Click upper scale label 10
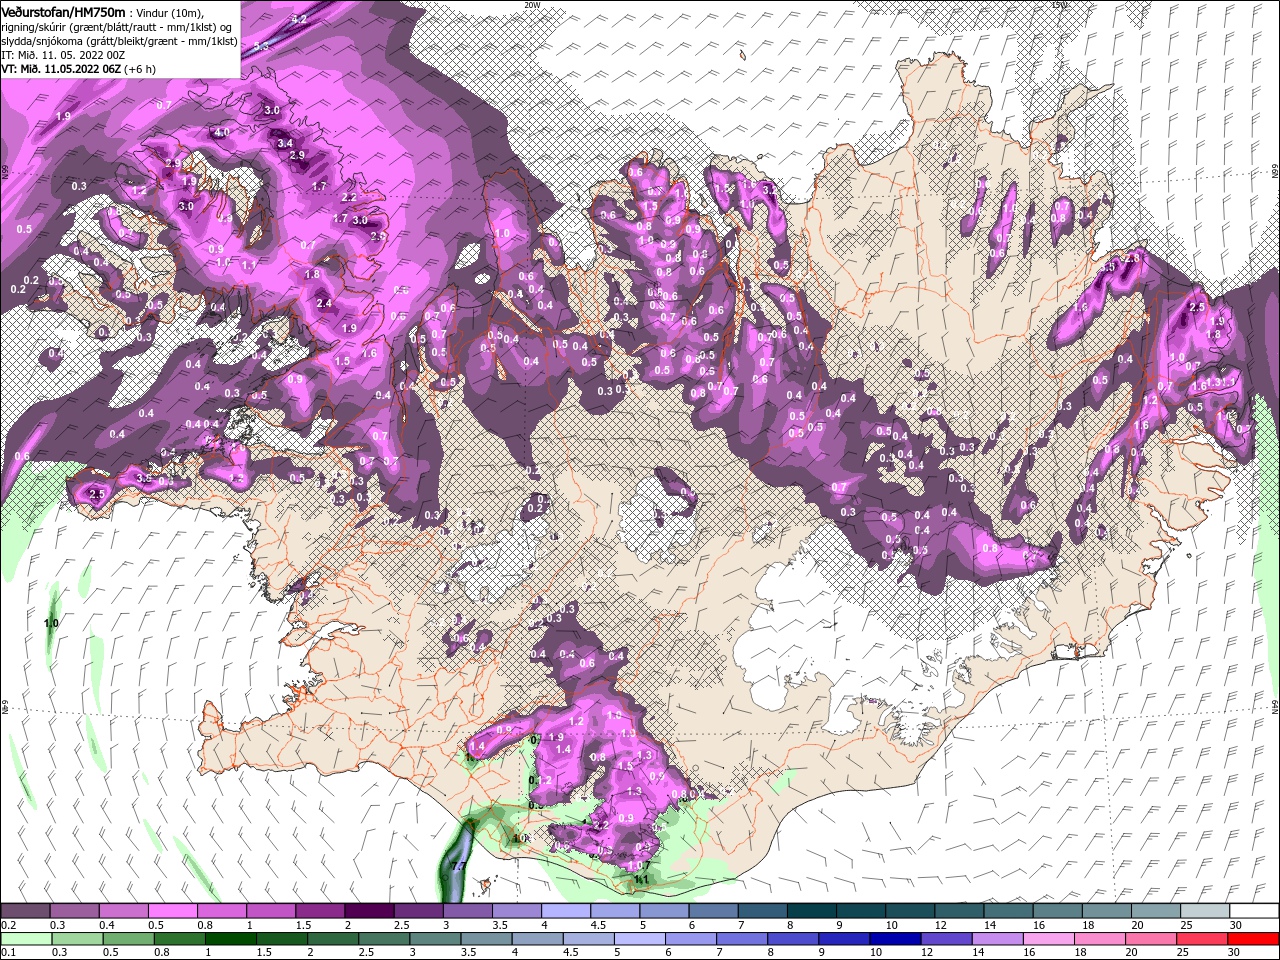The height and width of the screenshot is (960, 1280). pyautogui.click(x=891, y=925)
